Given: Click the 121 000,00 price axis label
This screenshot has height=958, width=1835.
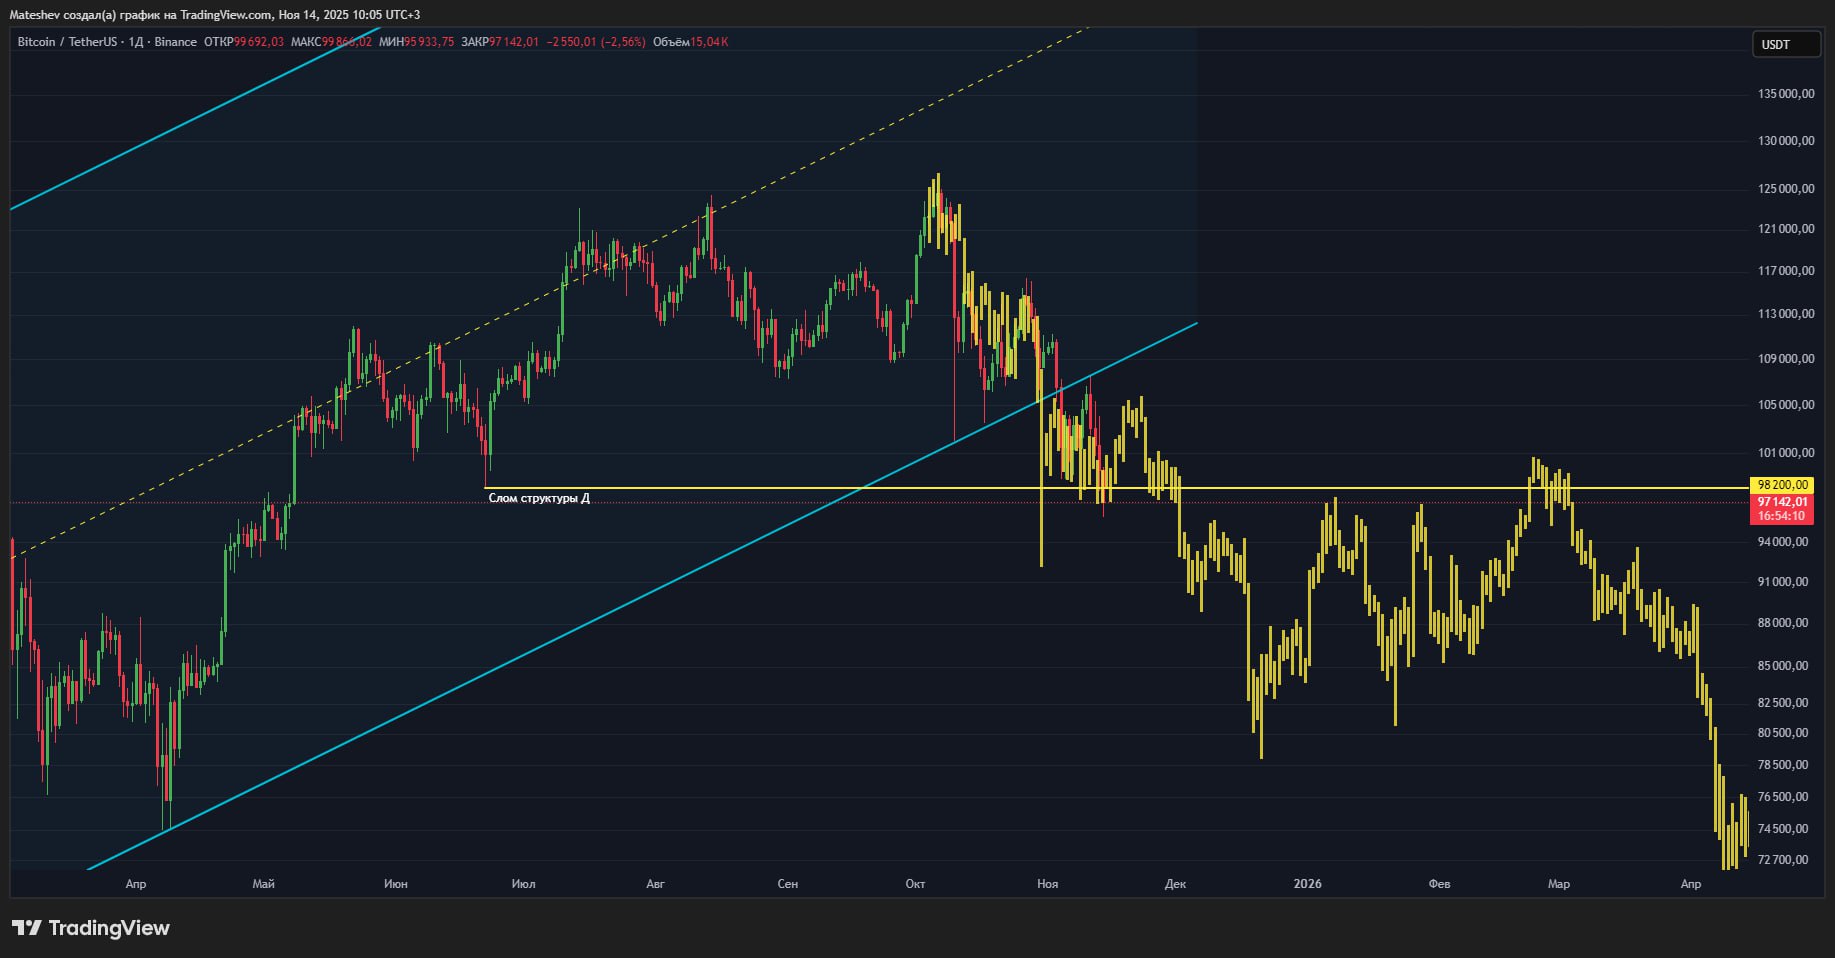Looking at the screenshot, I should click(x=1786, y=229).
